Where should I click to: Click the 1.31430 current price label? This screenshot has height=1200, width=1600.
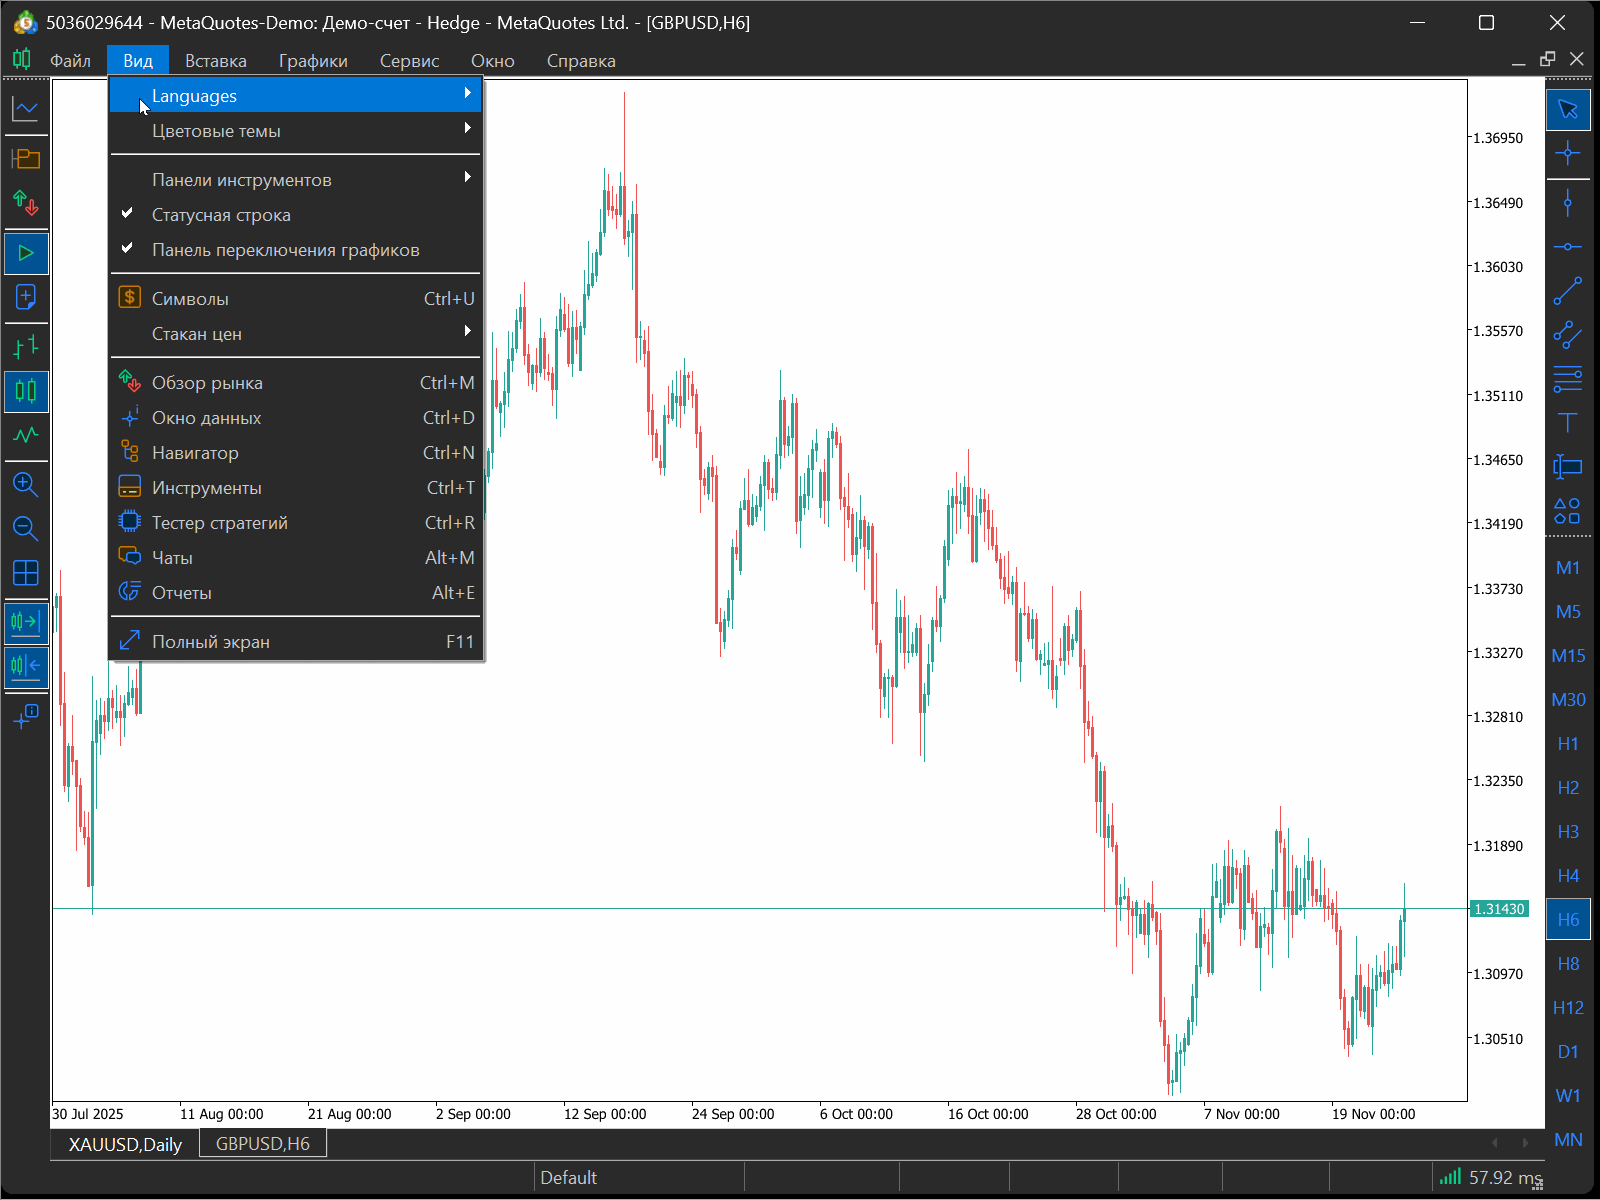coord(1499,909)
